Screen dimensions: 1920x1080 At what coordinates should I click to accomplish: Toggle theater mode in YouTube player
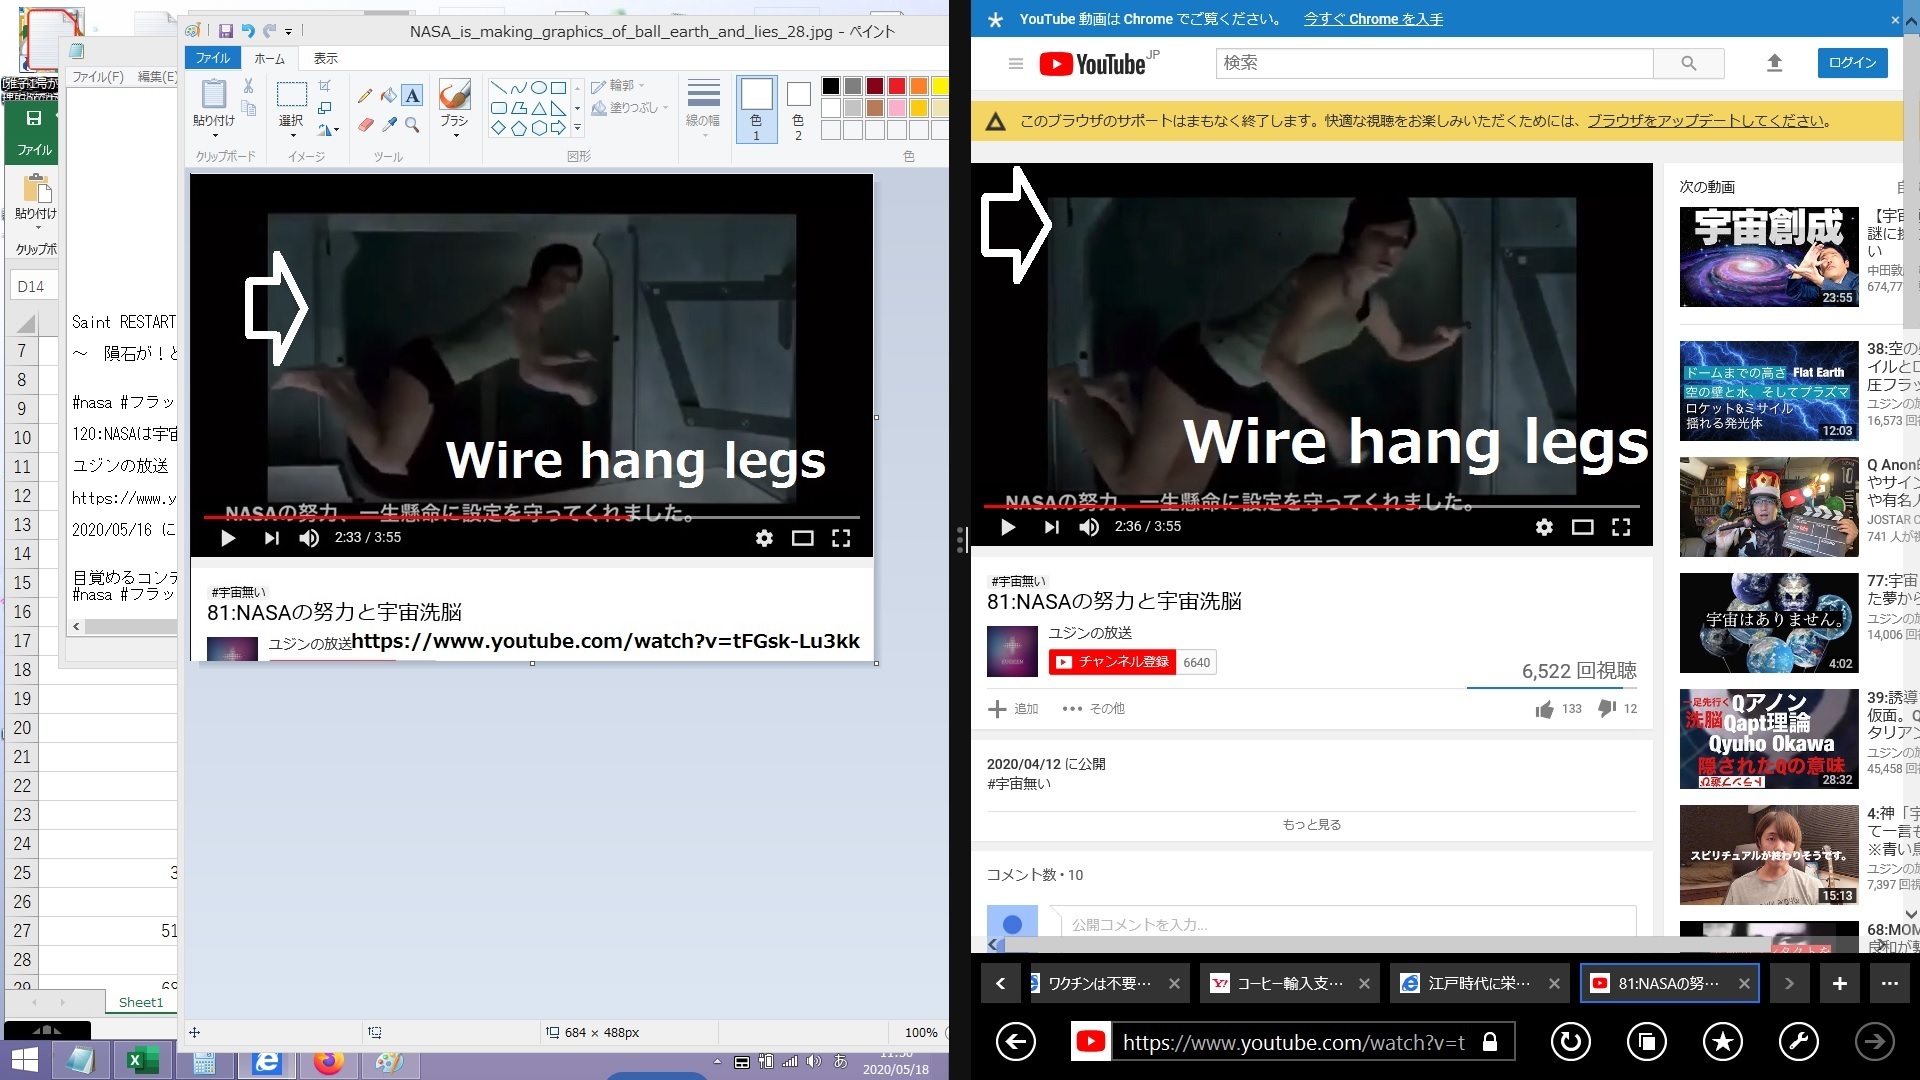point(1582,527)
